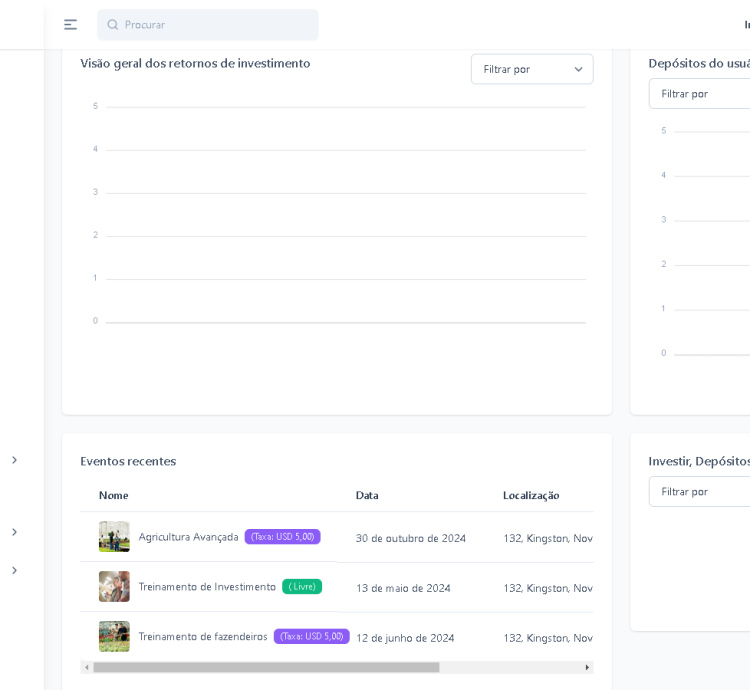Click the location cell in Treinamento de Investimento row
750x690 pixels.
click(x=548, y=588)
